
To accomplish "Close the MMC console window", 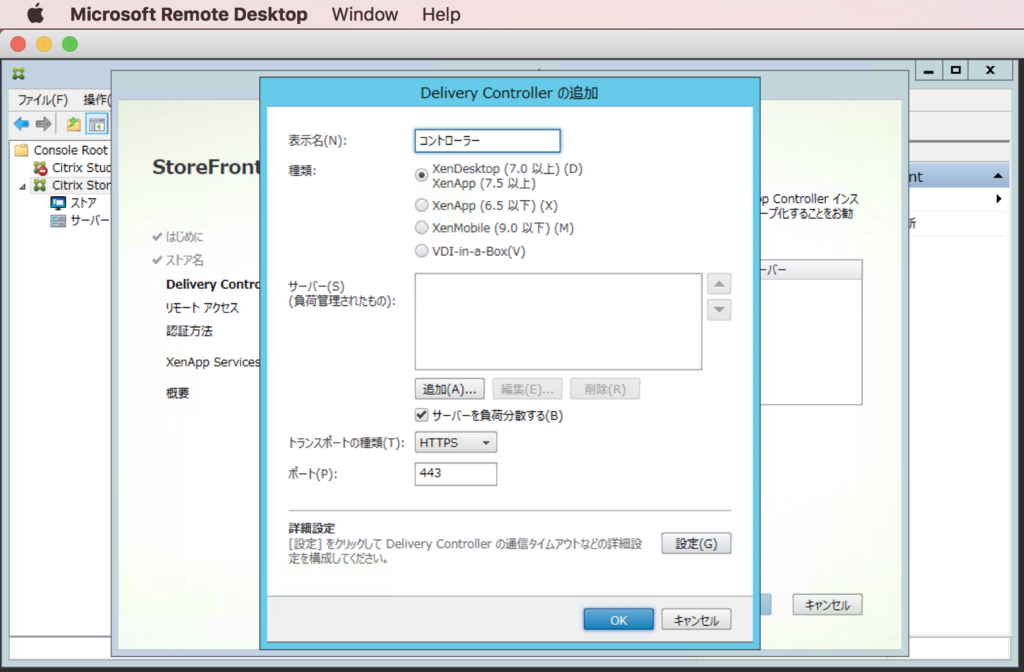I will 991,71.
